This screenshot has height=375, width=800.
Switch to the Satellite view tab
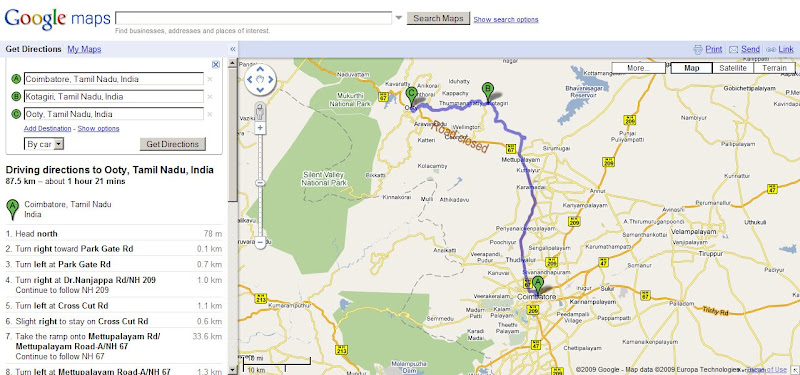733,68
